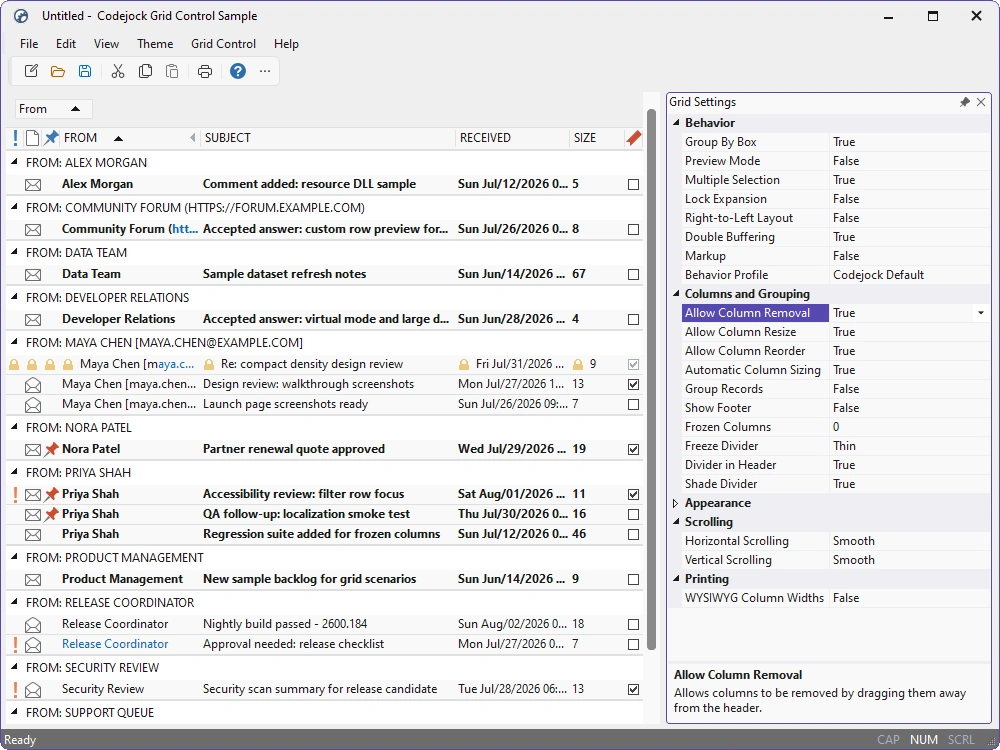The height and width of the screenshot is (750, 1000).
Task: Open a file with the folder icon
Action: (58, 71)
